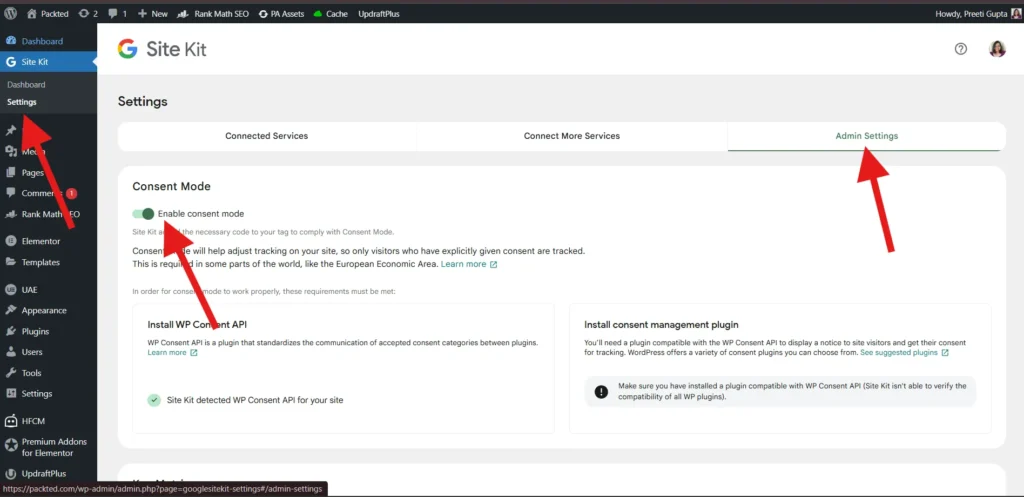Viewport: 1024px width, 497px height.
Task: Open PA Assets admin bar item
Action: point(281,14)
